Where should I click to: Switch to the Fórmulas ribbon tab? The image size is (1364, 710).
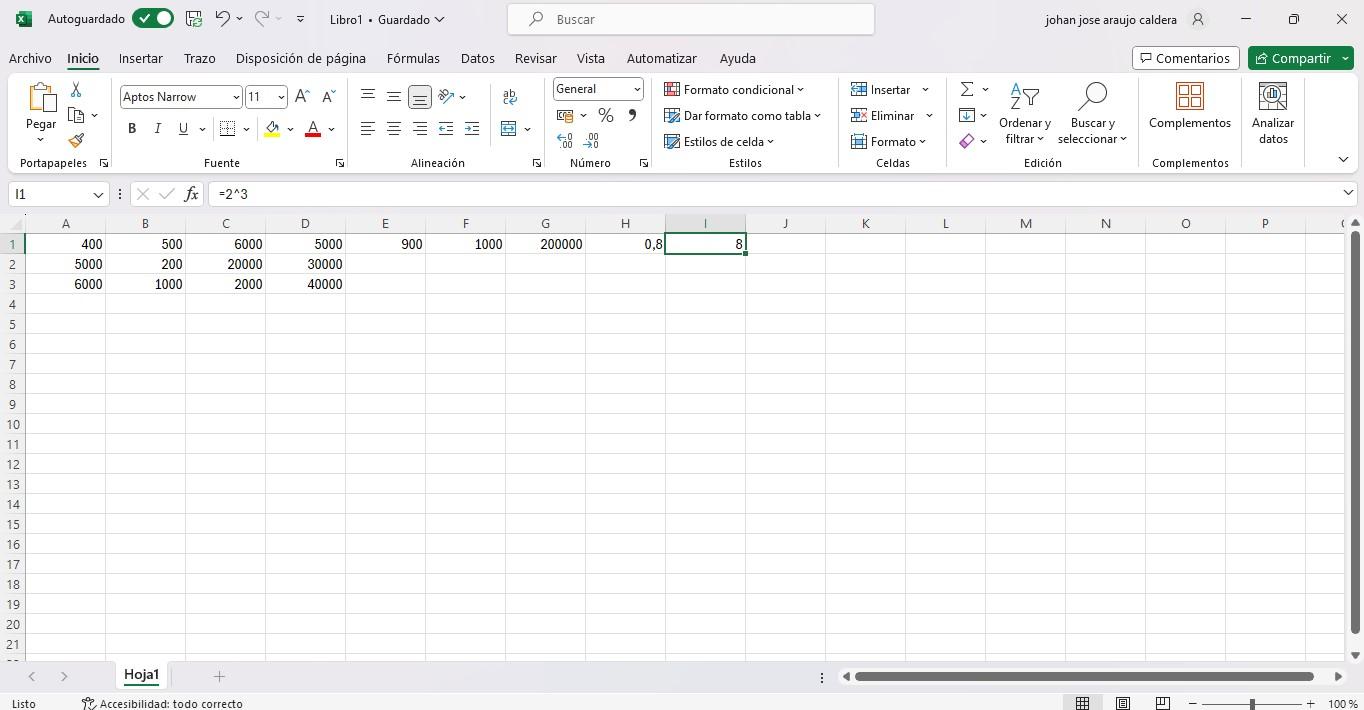(413, 58)
